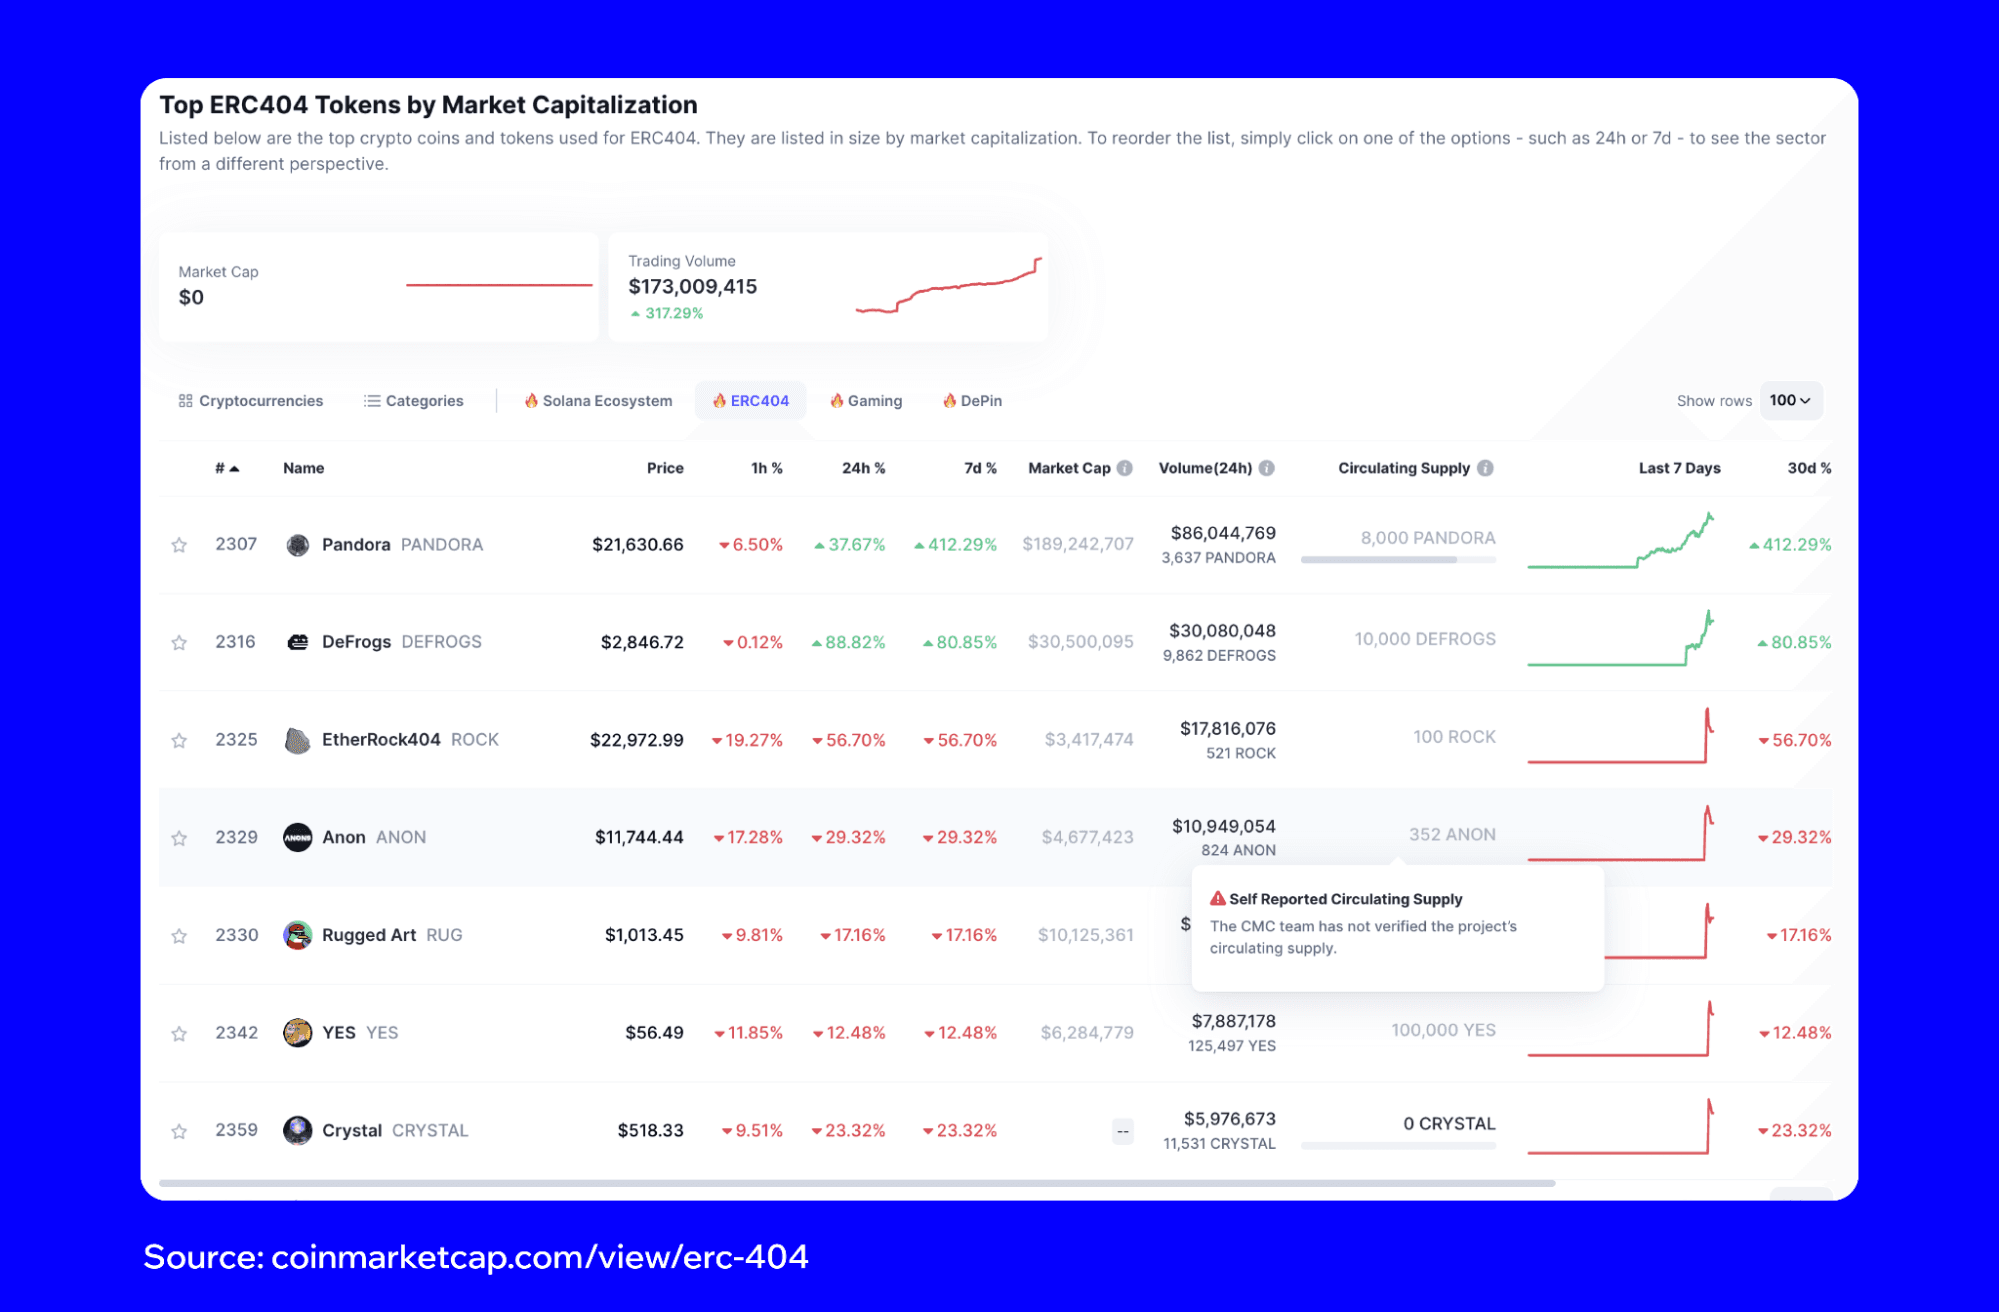Star the Rugged Art row watchlist icon
Screen dimensions: 1999x1312
pyautogui.click(x=179, y=936)
